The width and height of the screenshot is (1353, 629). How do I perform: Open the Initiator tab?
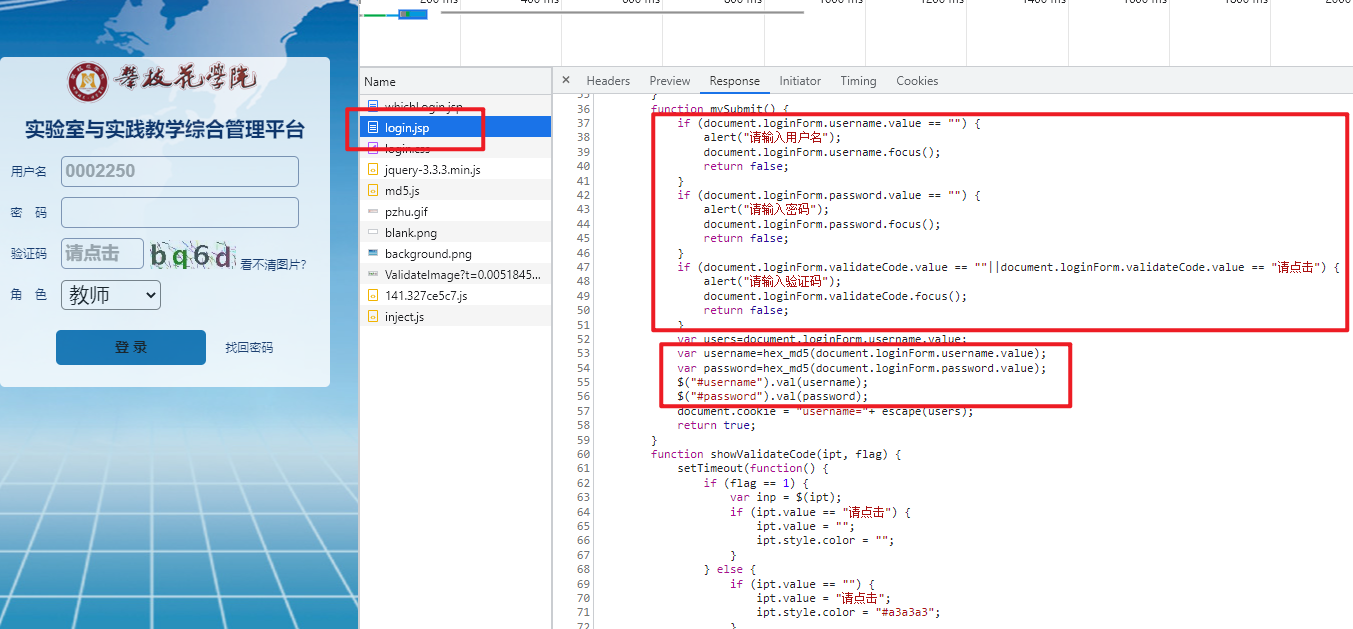800,81
